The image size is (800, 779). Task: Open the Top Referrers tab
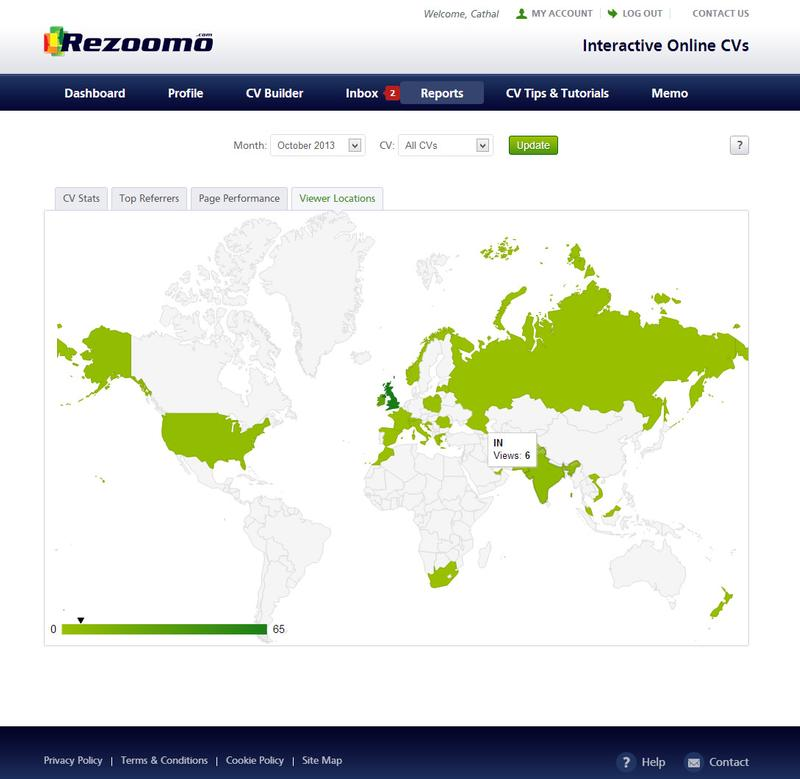(x=149, y=198)
